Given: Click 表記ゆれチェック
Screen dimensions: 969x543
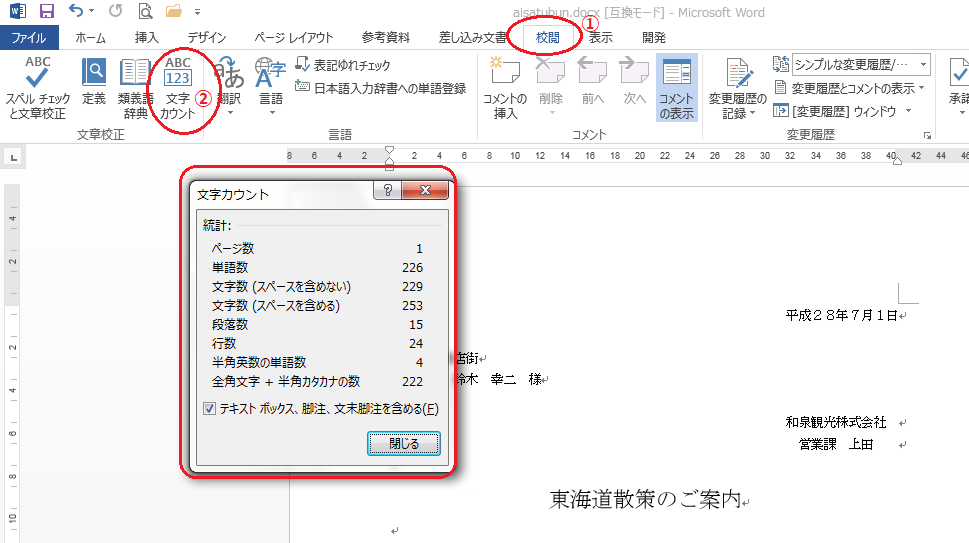Looking at the screenshot, I should pyautogui.click(x=343, y=65).
